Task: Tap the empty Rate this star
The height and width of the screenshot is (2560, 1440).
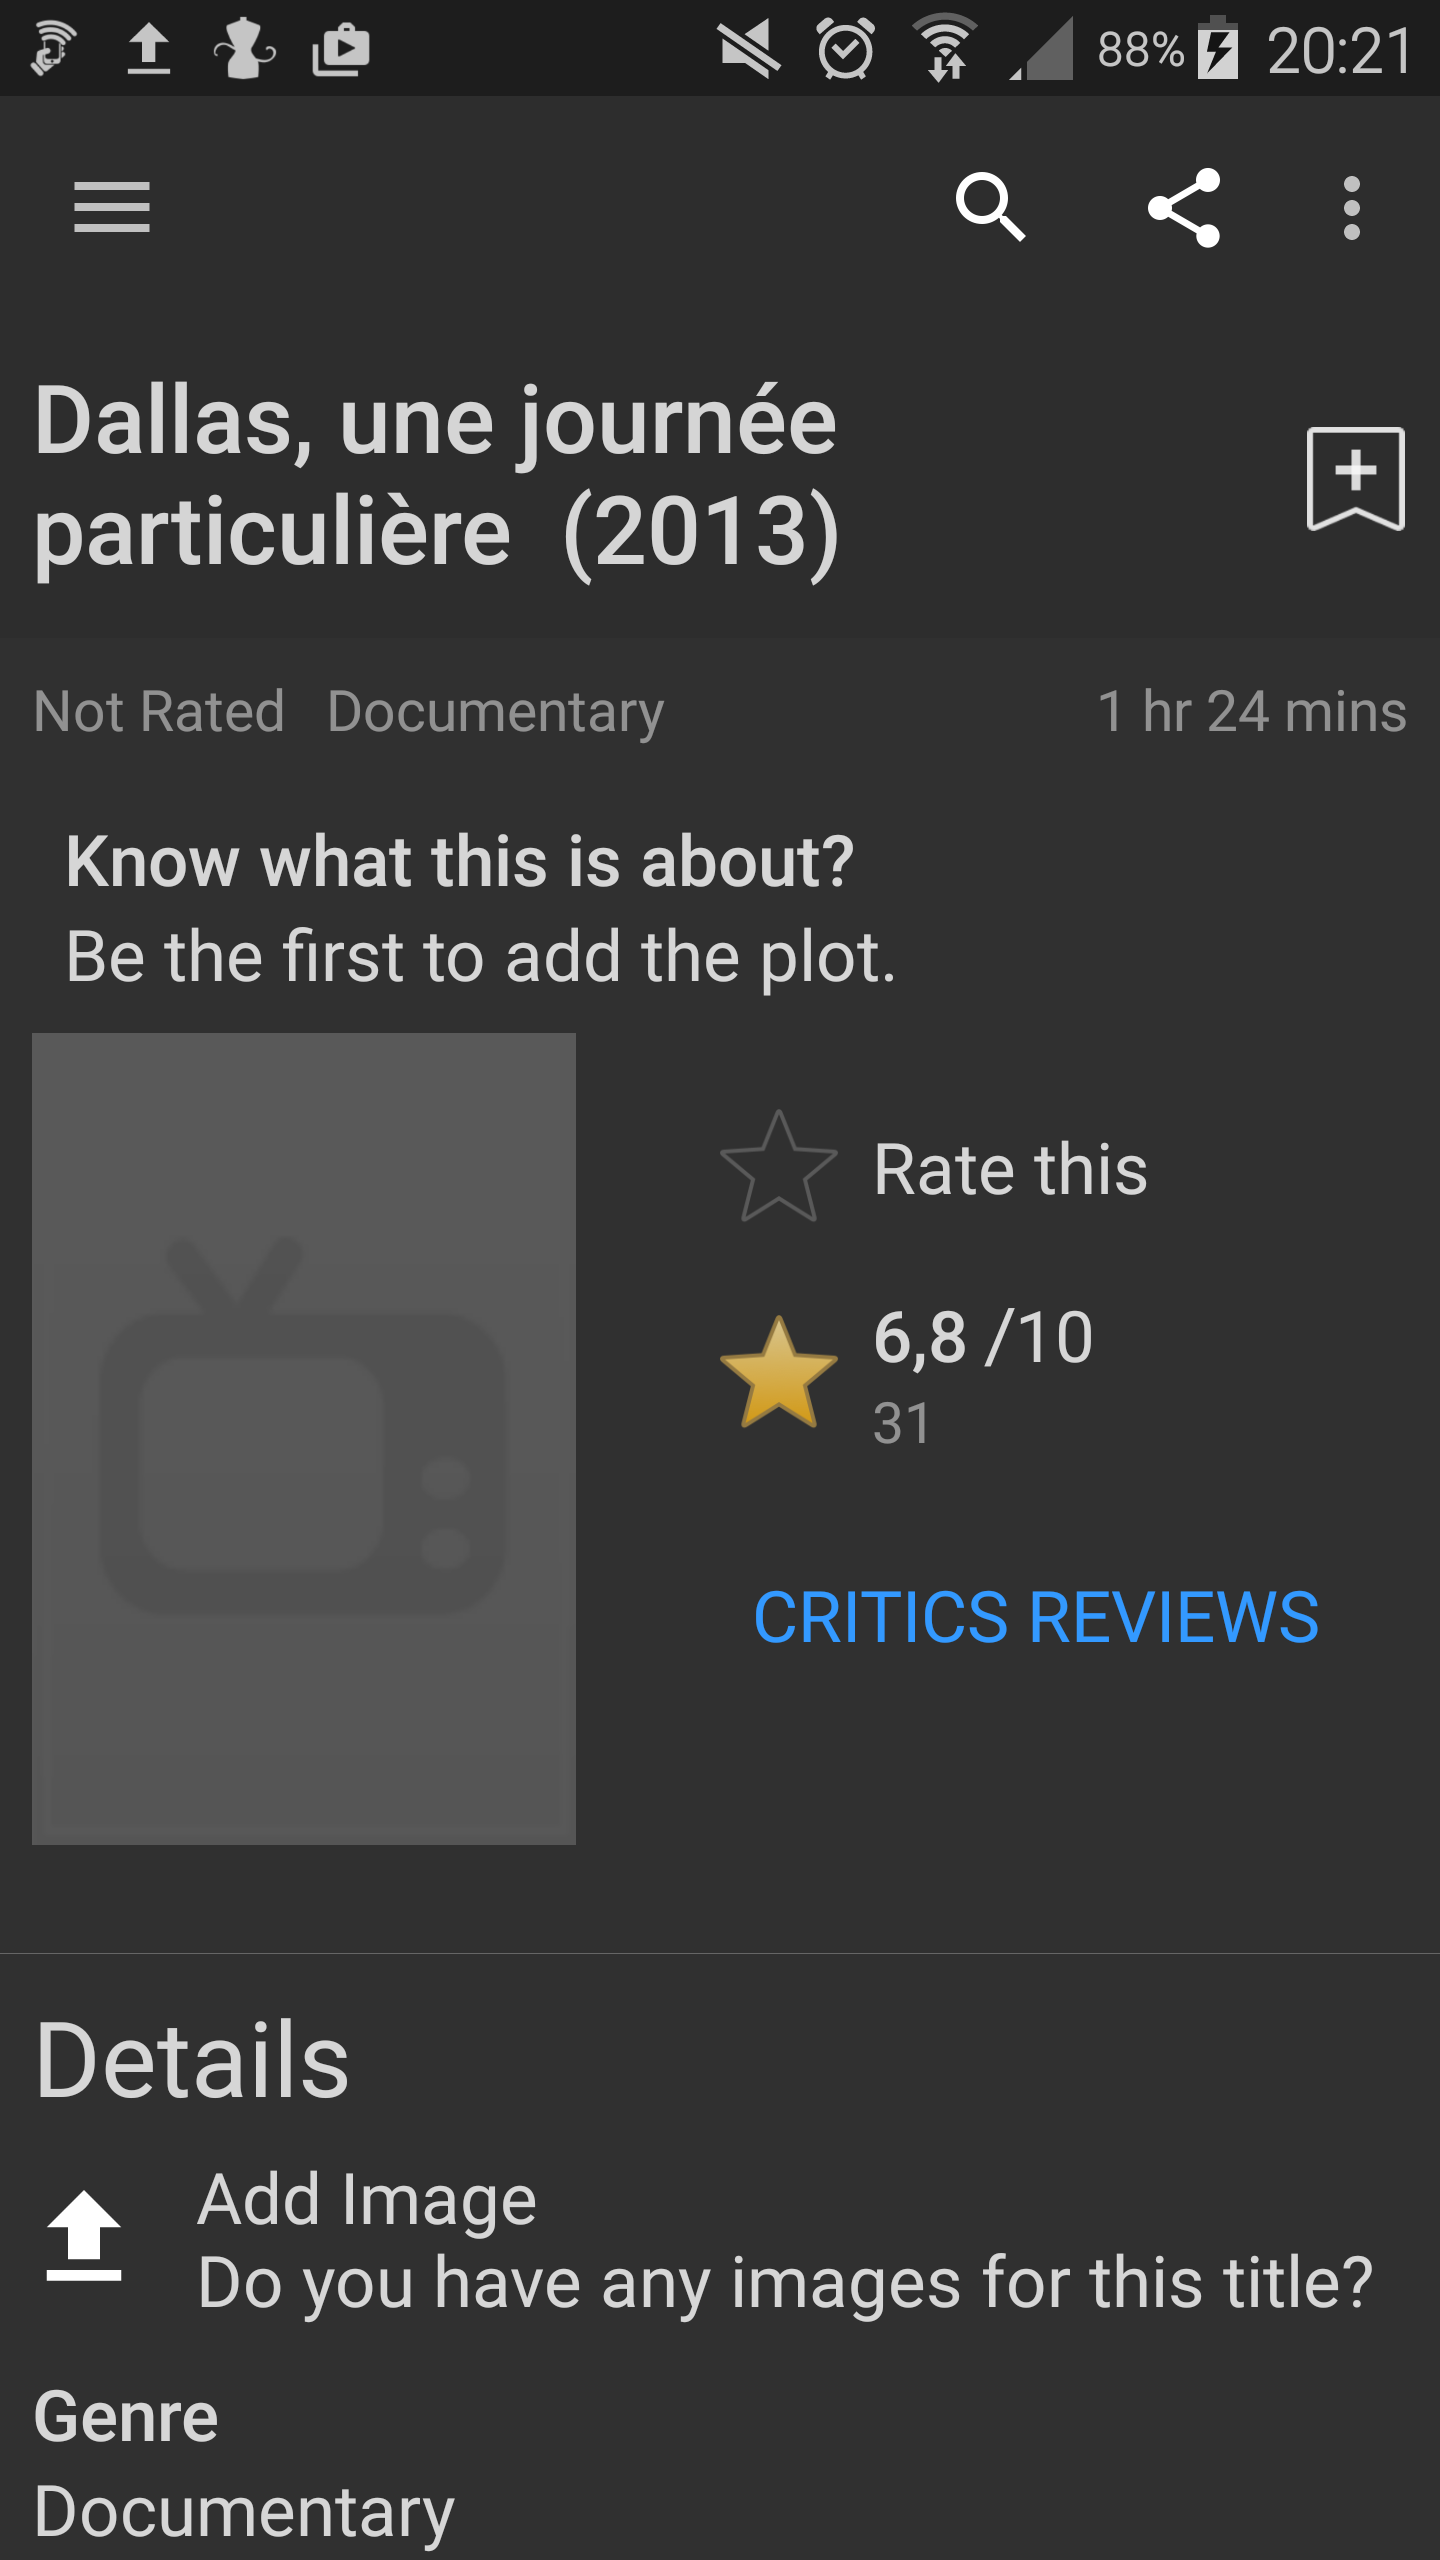Action: tap(779, 1167)
